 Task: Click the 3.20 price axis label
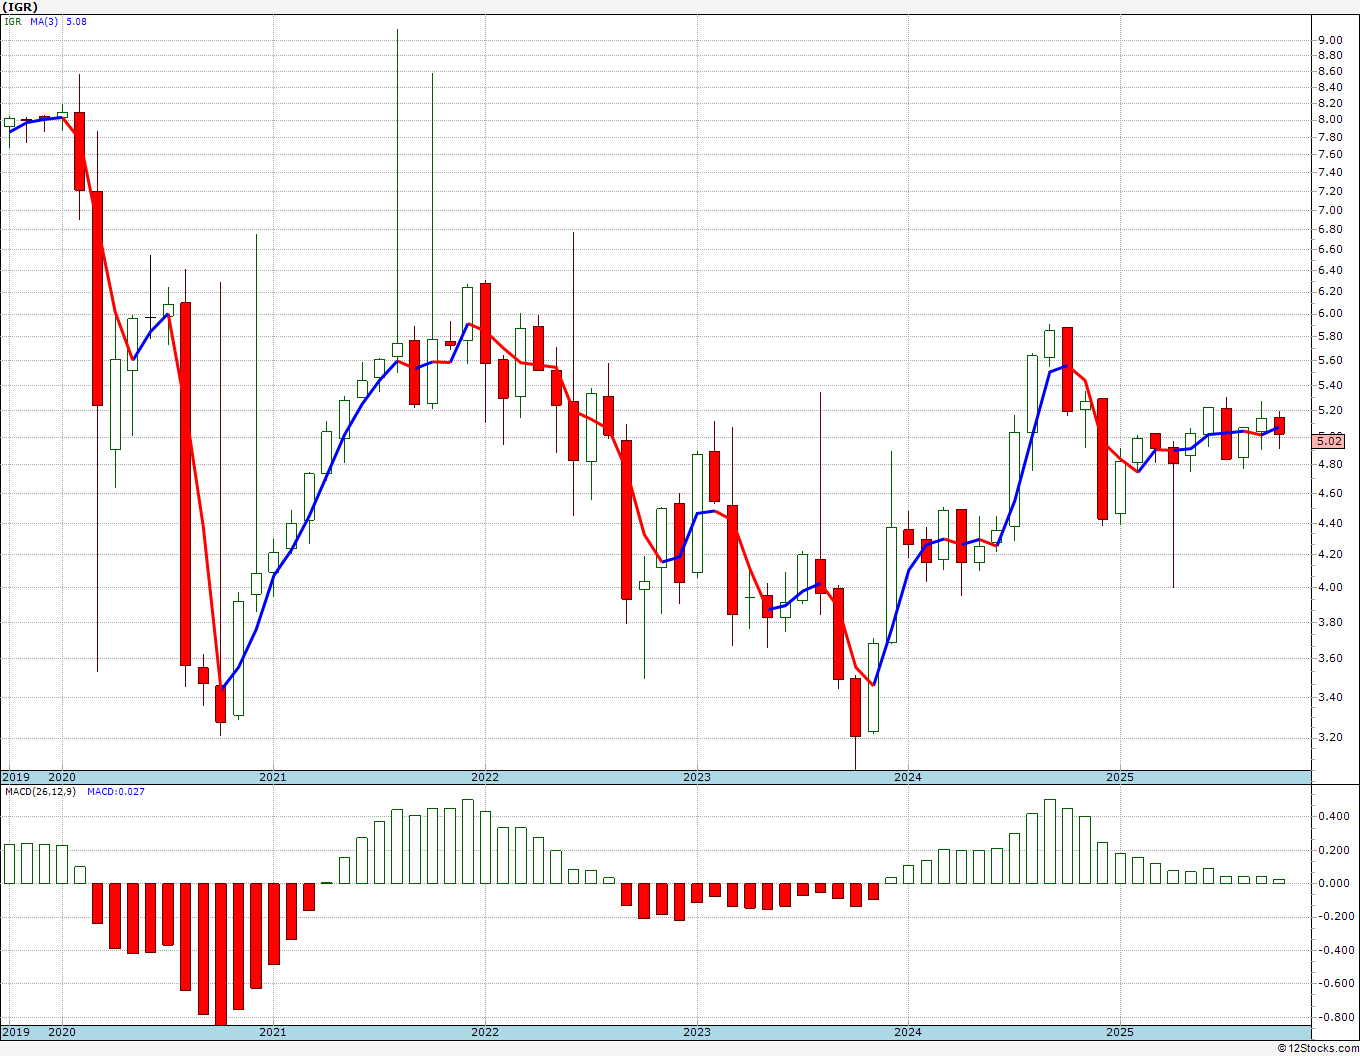[x=1330, y=738]
